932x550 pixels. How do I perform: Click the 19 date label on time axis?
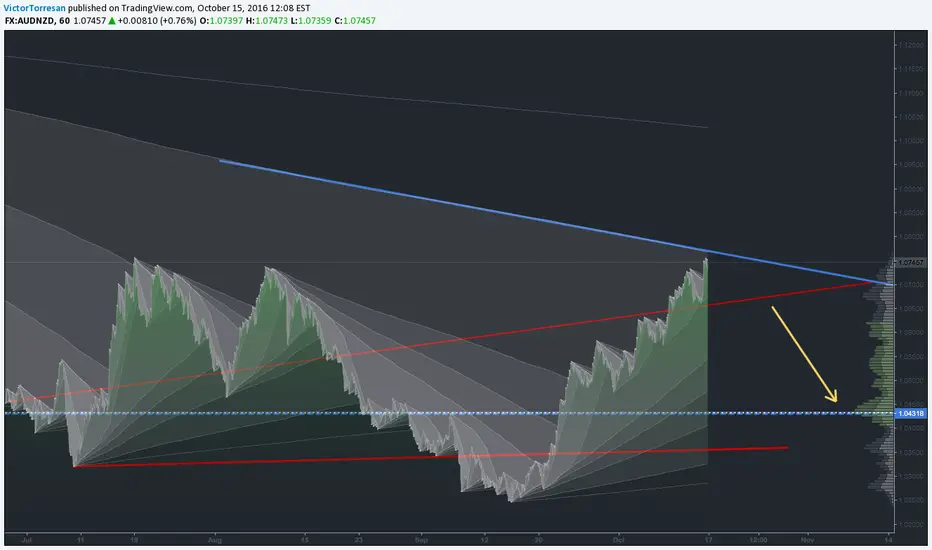coord(134,540)
